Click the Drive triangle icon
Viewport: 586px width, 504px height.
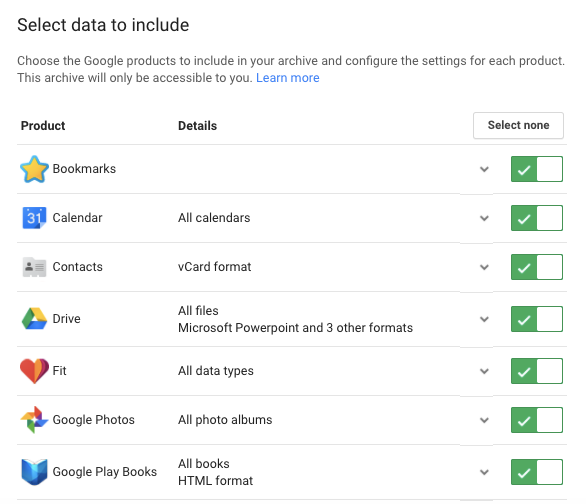[34, 319]
